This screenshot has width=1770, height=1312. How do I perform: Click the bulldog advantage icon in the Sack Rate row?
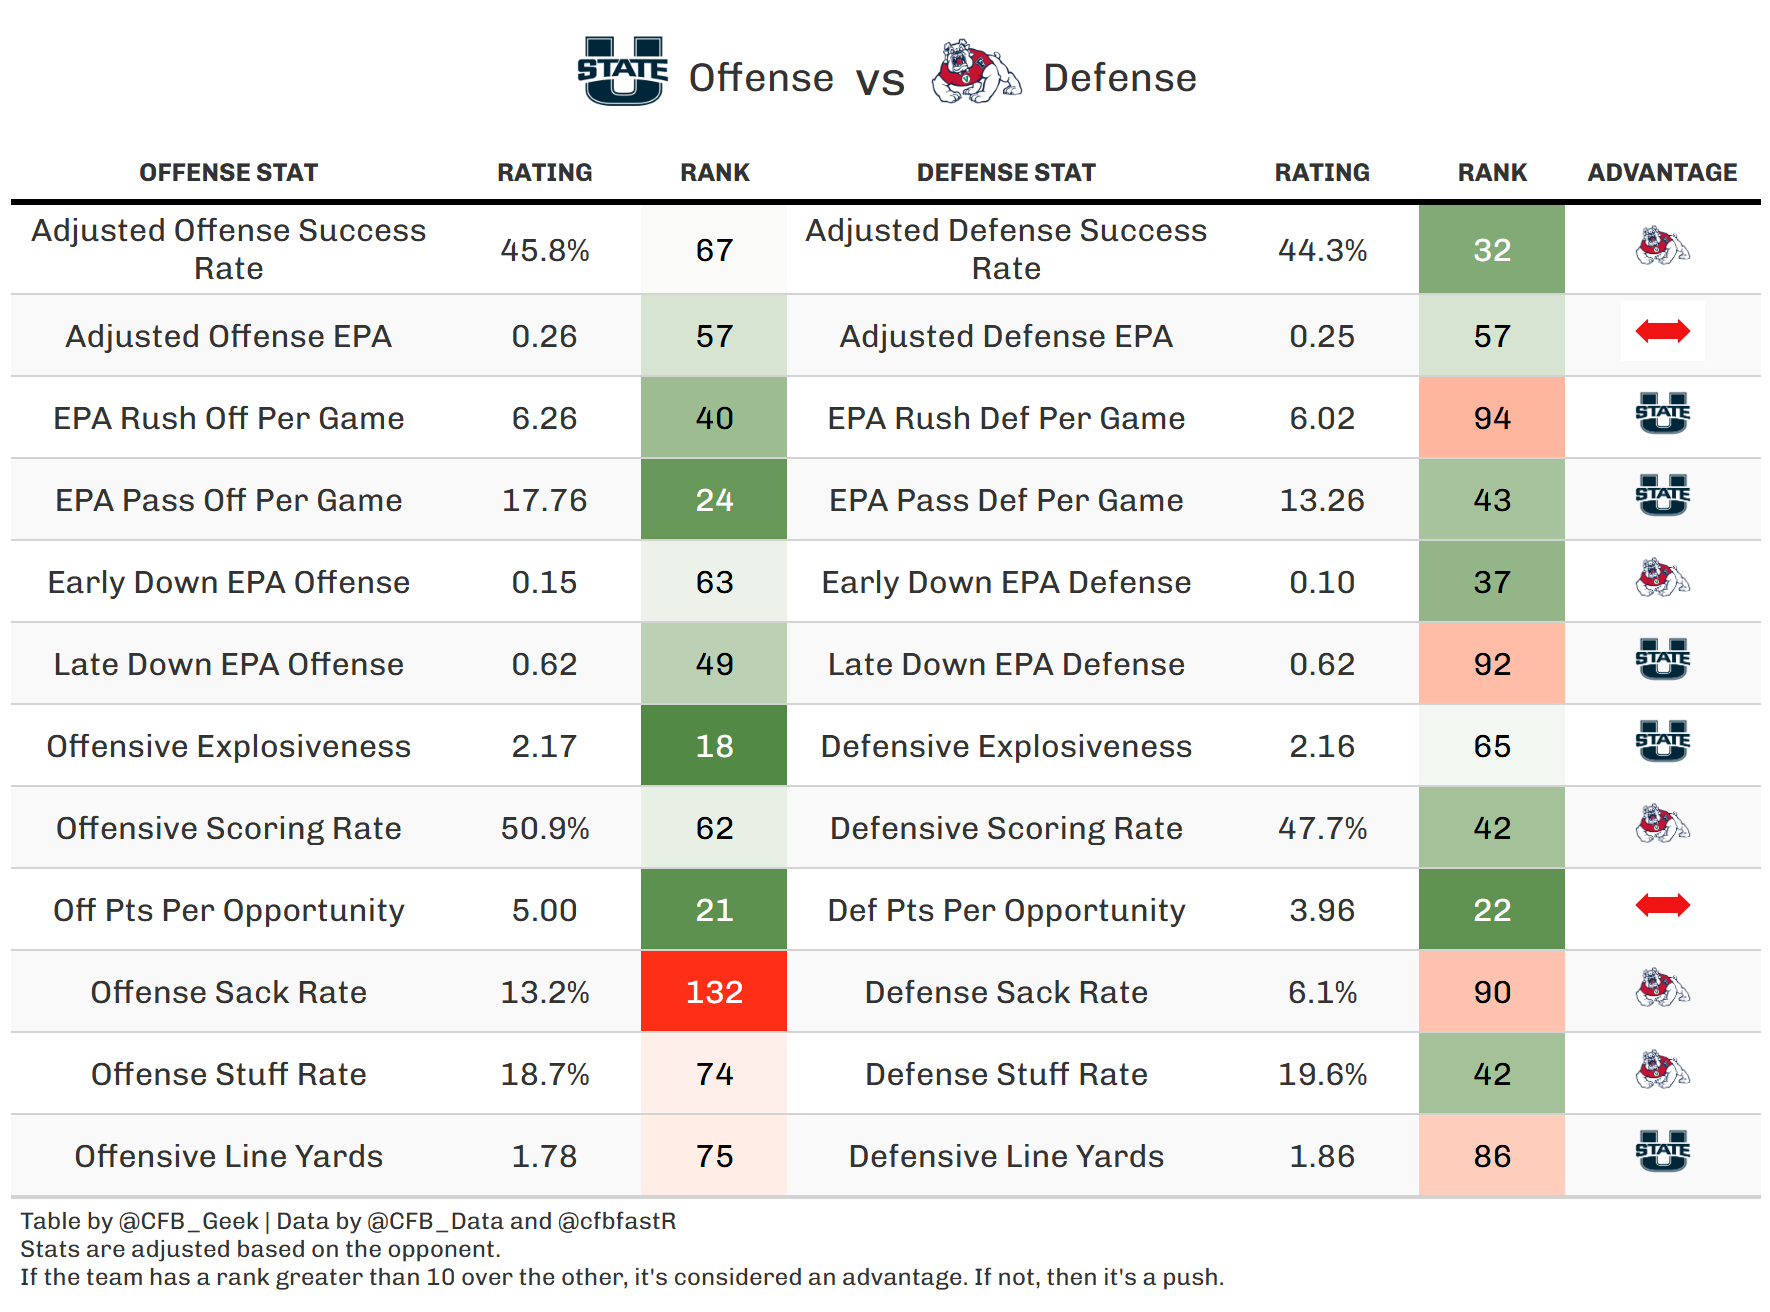pyautogui.click(x=1662, y=988)
